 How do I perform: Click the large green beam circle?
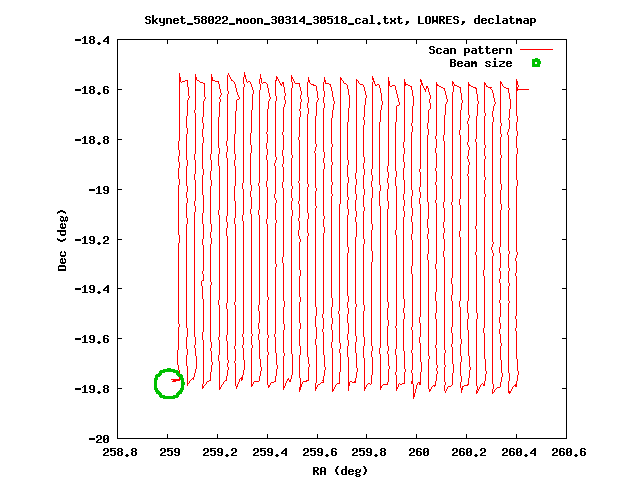(x=169, y=384)
